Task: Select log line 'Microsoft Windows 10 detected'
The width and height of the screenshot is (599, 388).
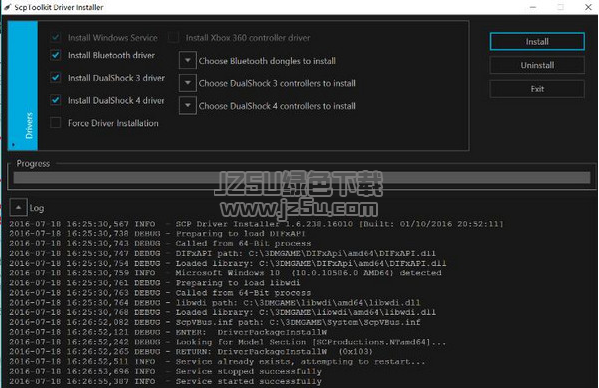Action: tap(225, 273)
